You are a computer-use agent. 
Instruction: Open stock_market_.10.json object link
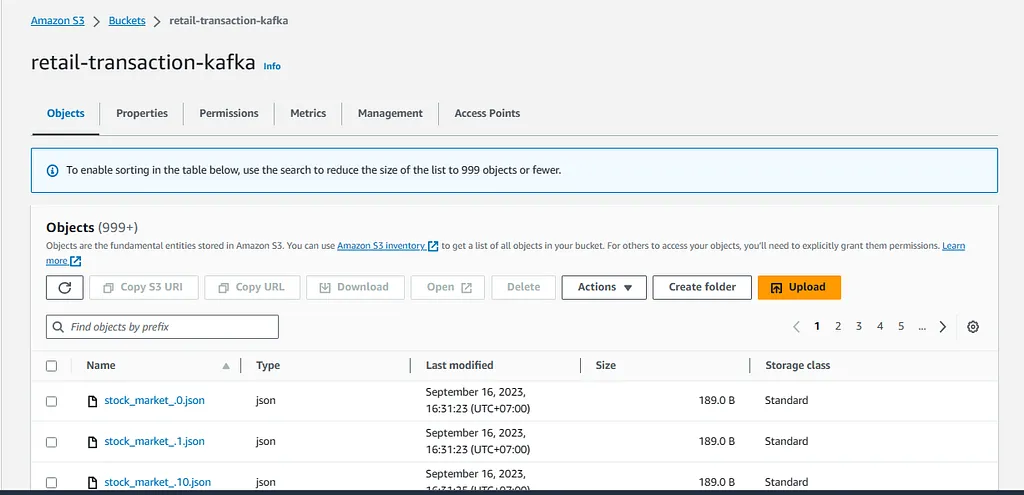coord(157,483)
